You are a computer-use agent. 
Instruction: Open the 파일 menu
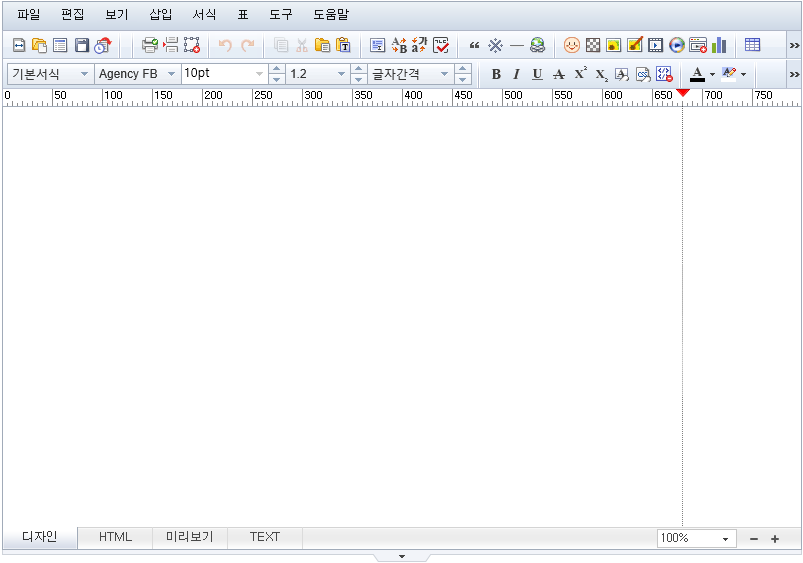point(28,15)
